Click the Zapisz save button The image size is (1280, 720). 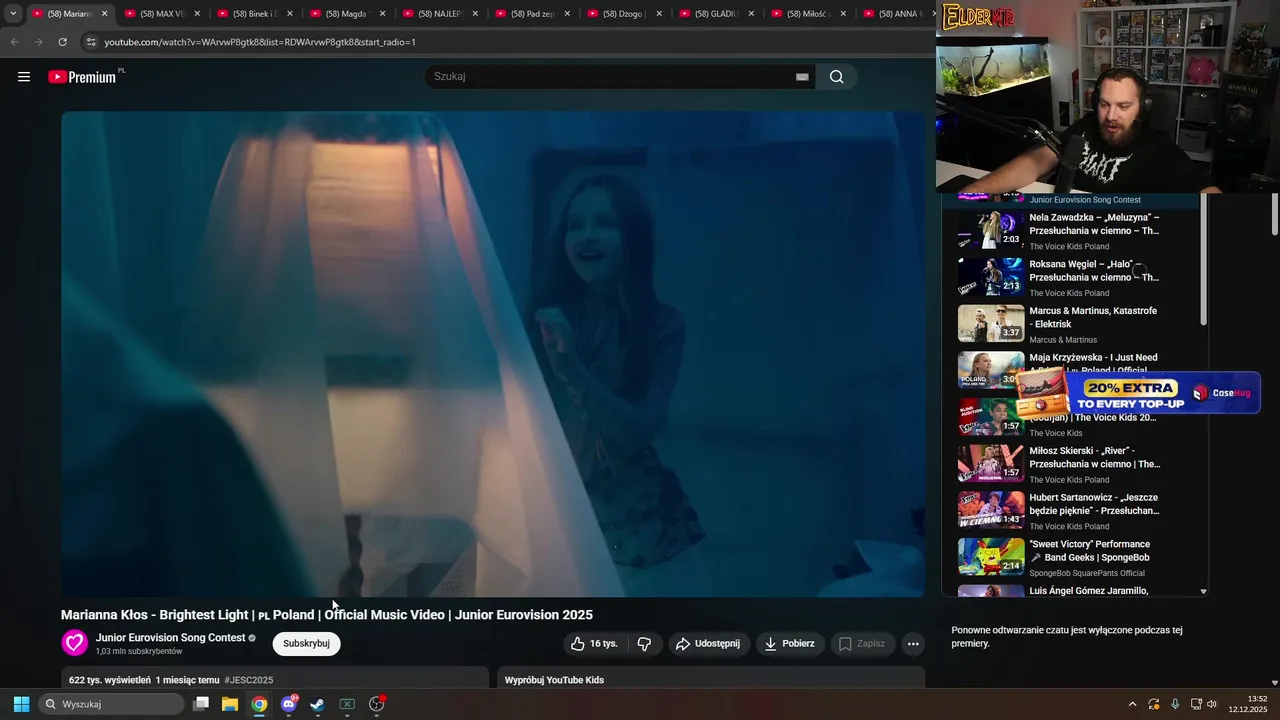862,644
